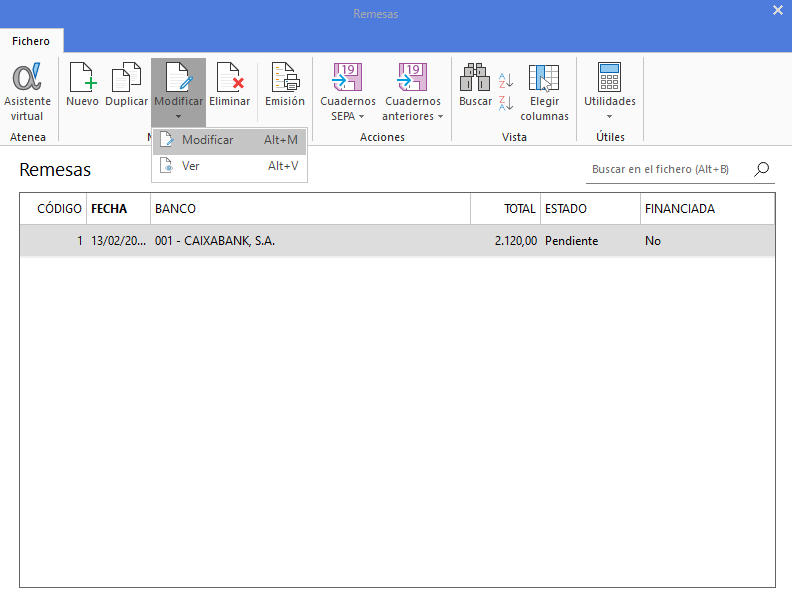Click the FINANCIADA value No
Viewport: 792px width, 614px height.
coord(707,241)
